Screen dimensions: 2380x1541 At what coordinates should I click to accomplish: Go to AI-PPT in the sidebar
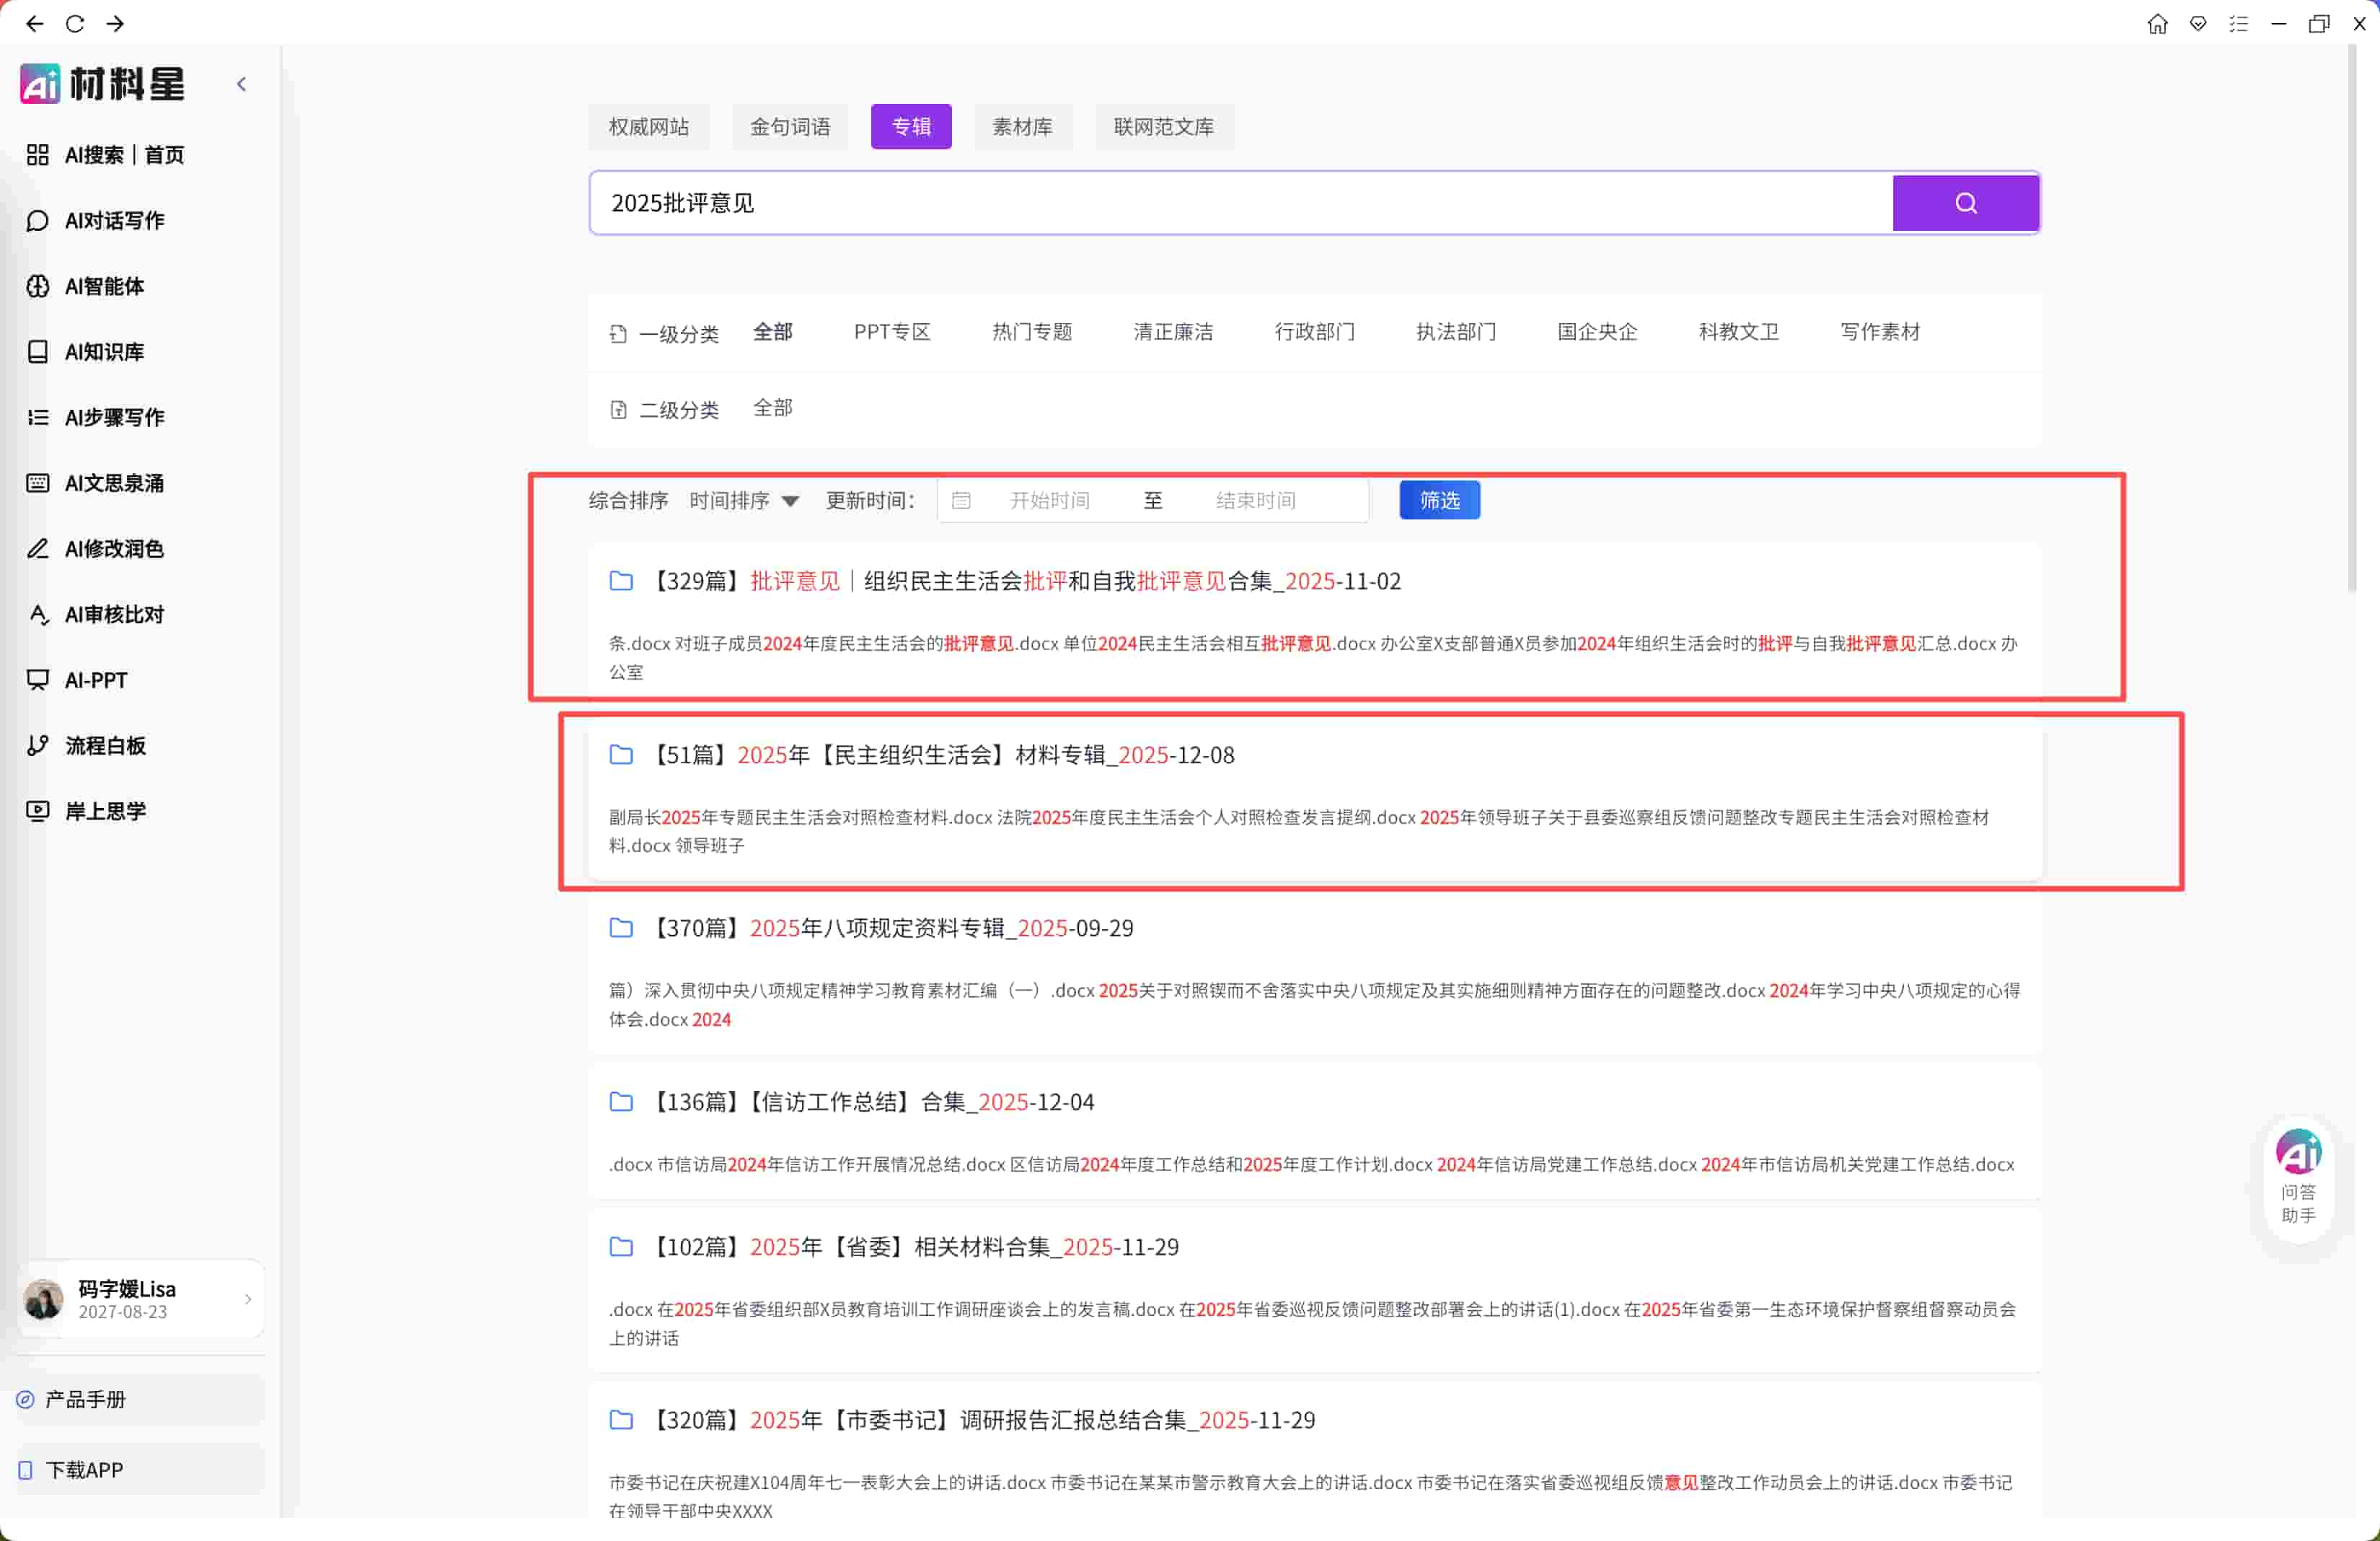pyautogui.click(x=95, y=680)
